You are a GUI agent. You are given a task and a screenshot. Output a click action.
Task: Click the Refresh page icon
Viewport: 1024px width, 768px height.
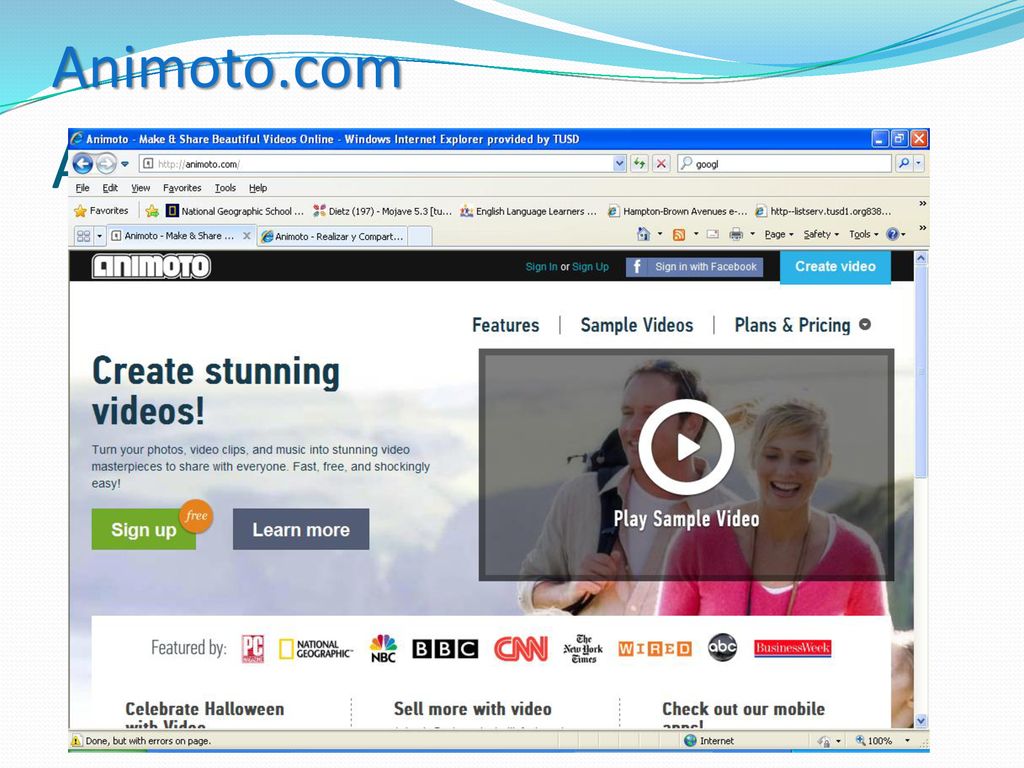pos(639,163)
